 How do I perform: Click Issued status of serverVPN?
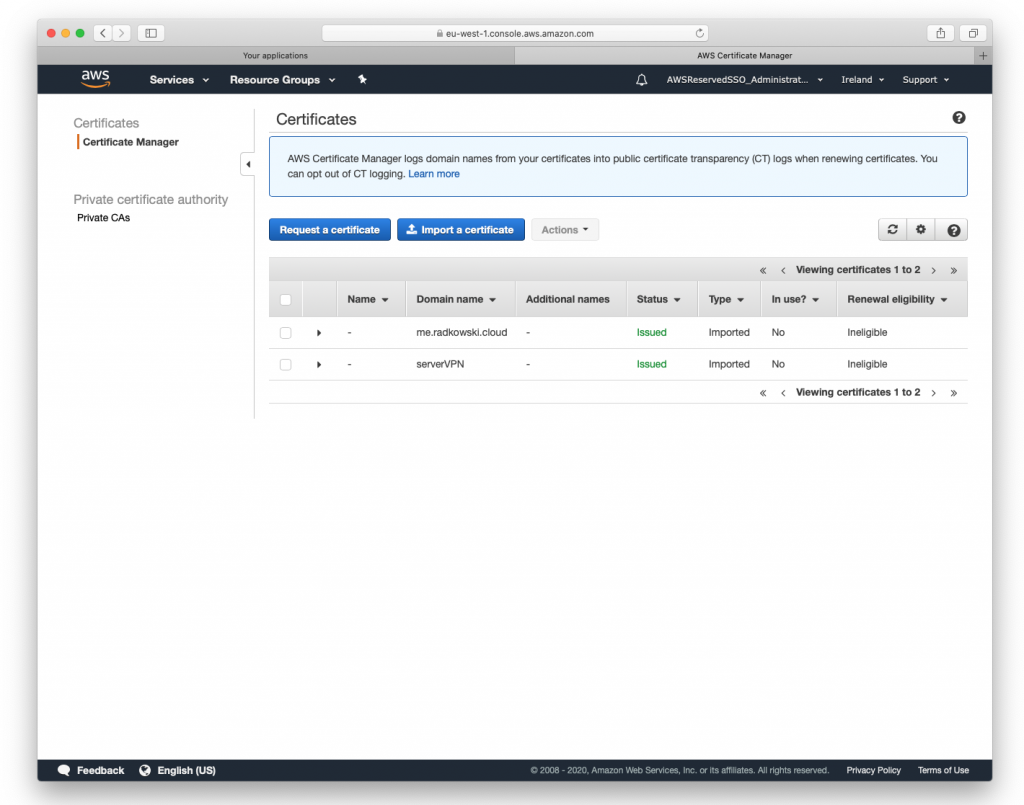(652, 364)
